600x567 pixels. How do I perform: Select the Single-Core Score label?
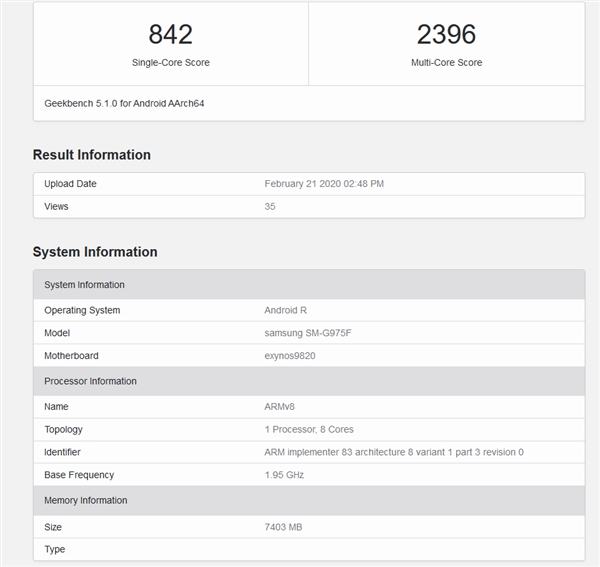170,63
